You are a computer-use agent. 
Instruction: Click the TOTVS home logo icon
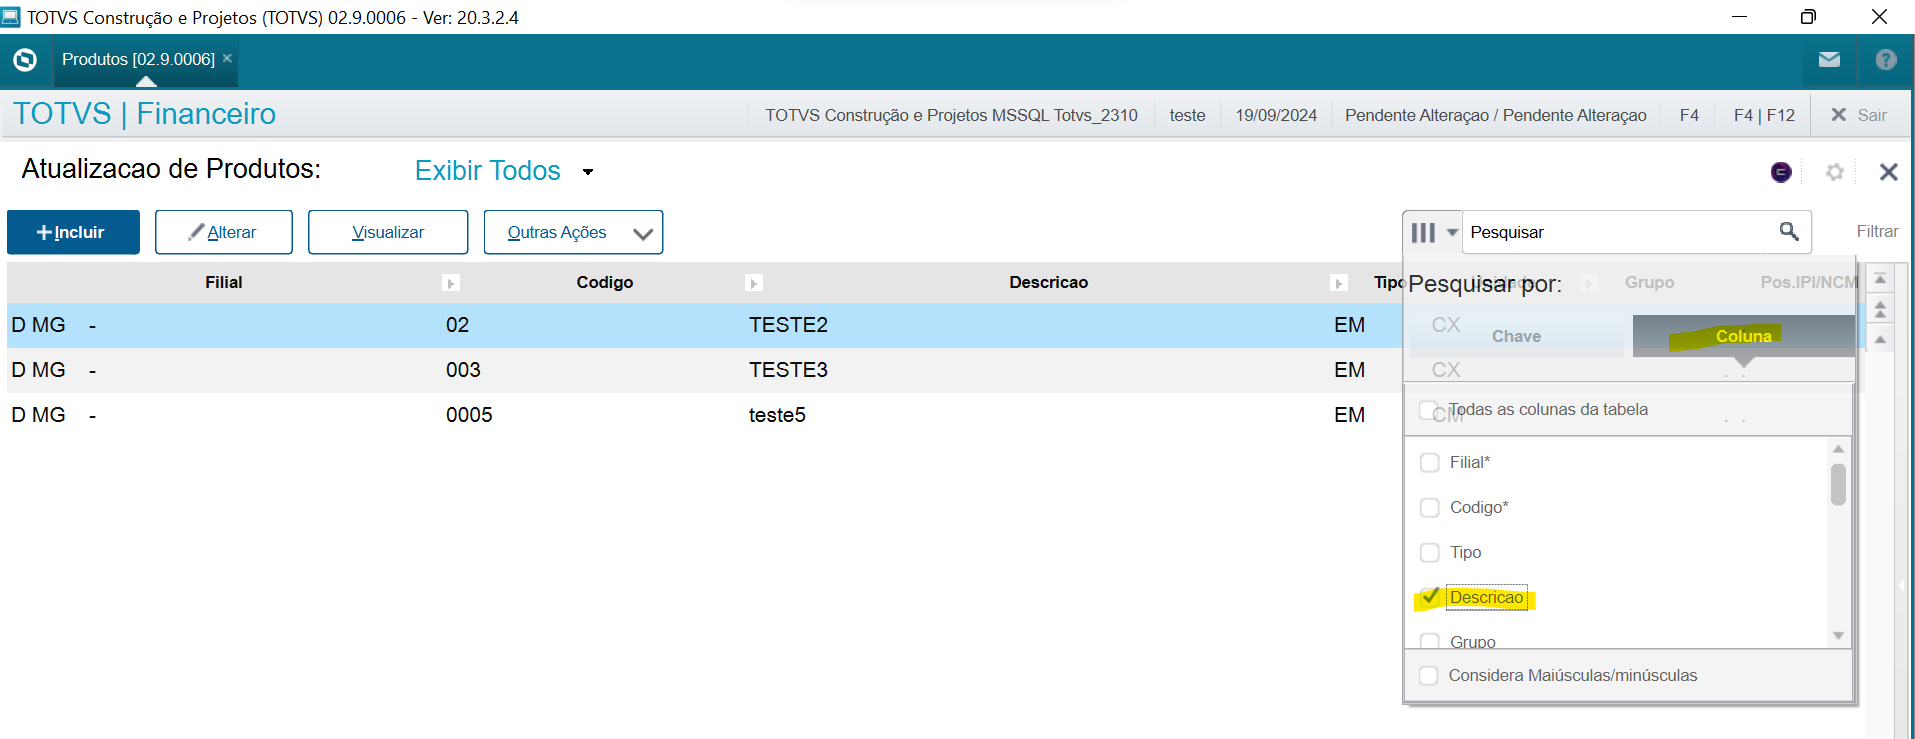(25, 60)
